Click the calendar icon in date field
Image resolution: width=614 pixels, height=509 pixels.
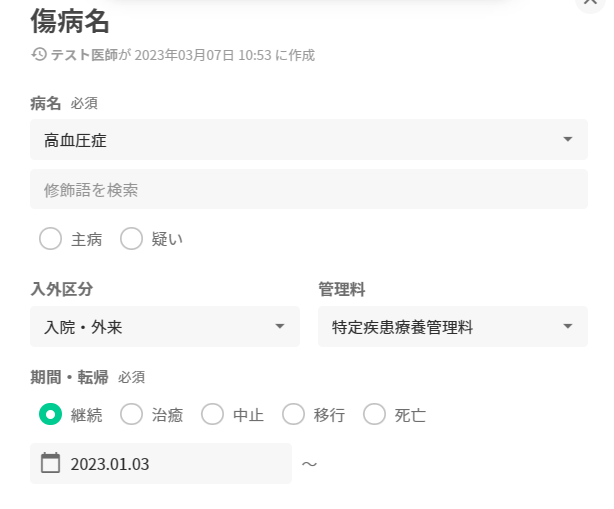50,463
